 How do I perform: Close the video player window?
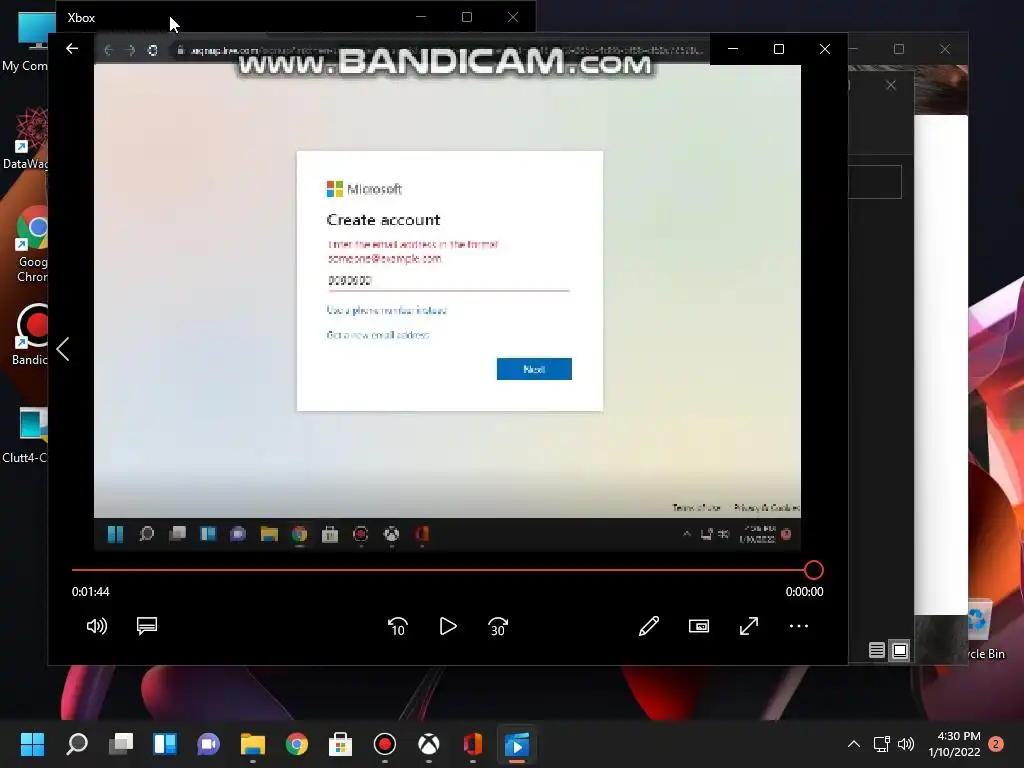click(825, 49)
